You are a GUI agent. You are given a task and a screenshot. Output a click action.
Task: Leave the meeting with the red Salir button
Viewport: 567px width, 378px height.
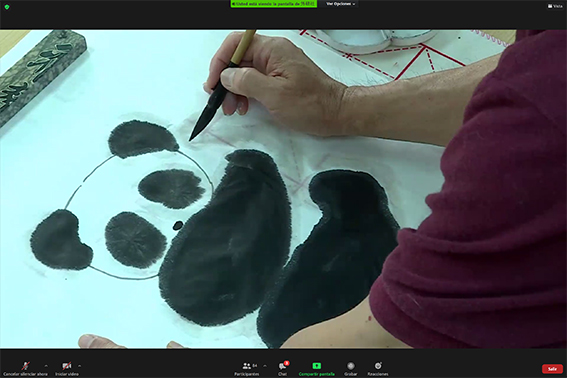pos(552,369)
